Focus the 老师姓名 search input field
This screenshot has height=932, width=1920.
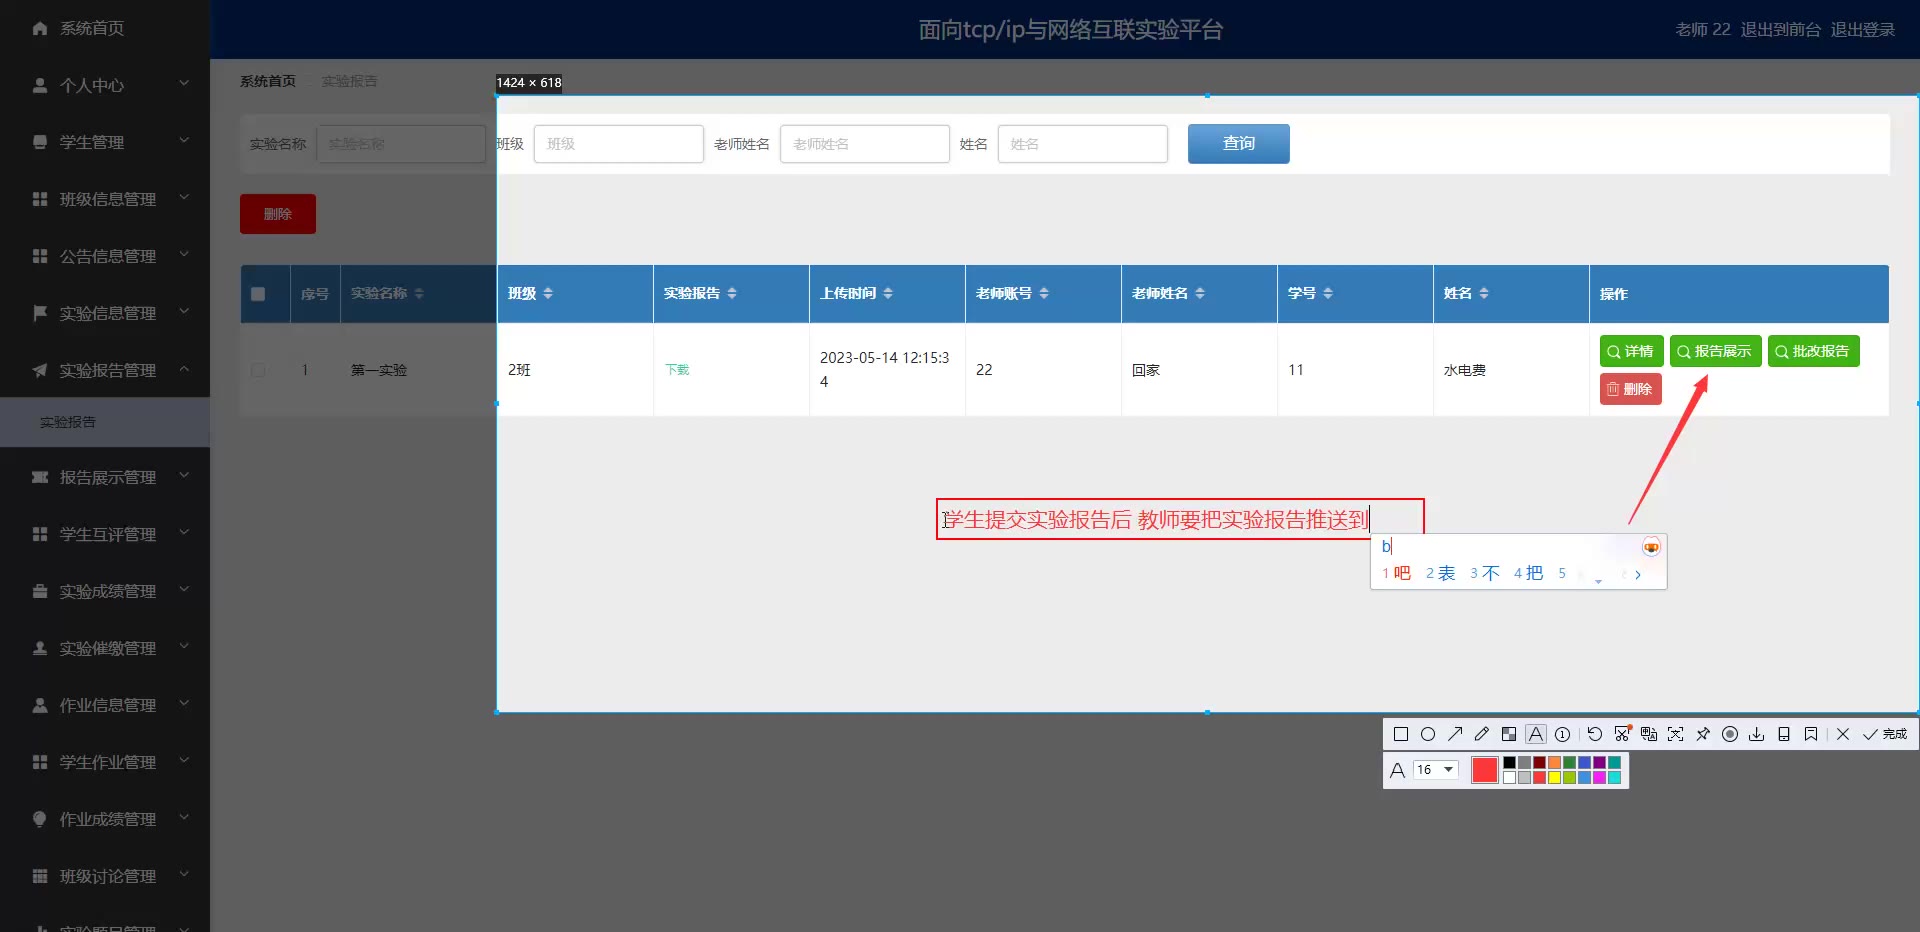[x=864, y=144]
